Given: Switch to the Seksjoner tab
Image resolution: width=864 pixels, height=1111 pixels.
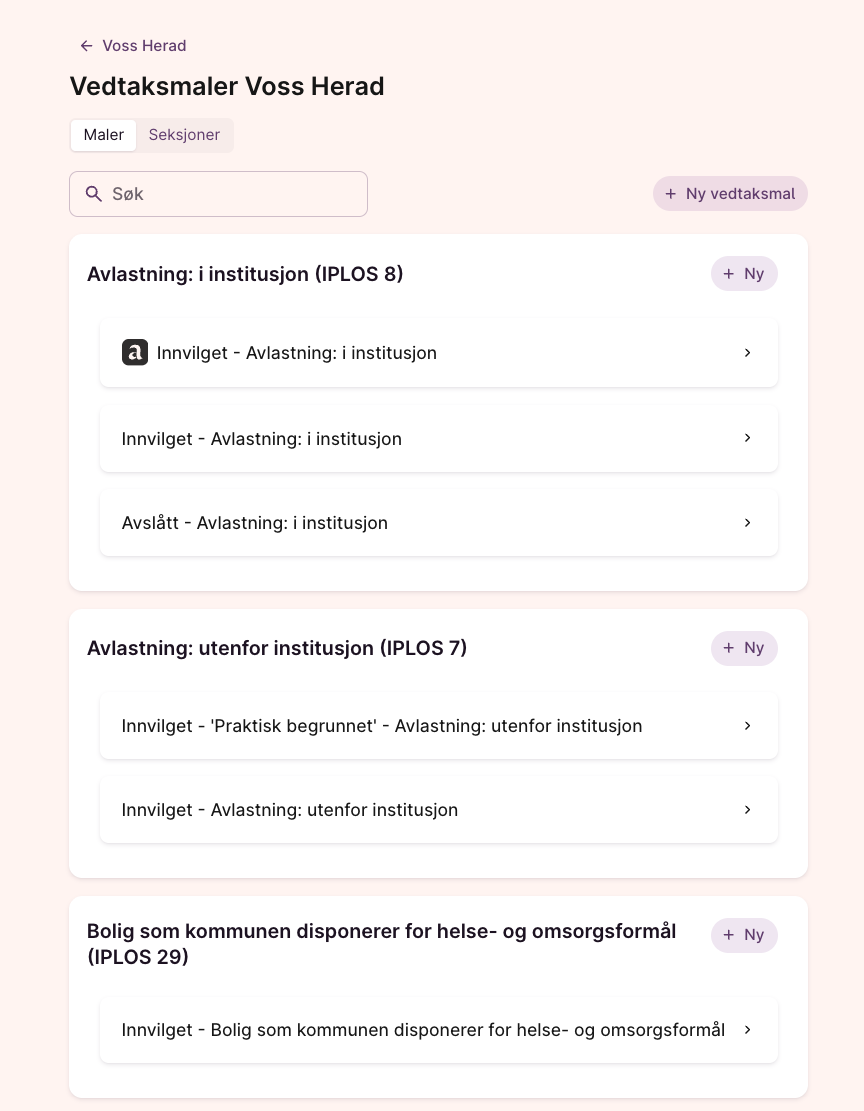Looking at the screenshot, I should (184, 135).
